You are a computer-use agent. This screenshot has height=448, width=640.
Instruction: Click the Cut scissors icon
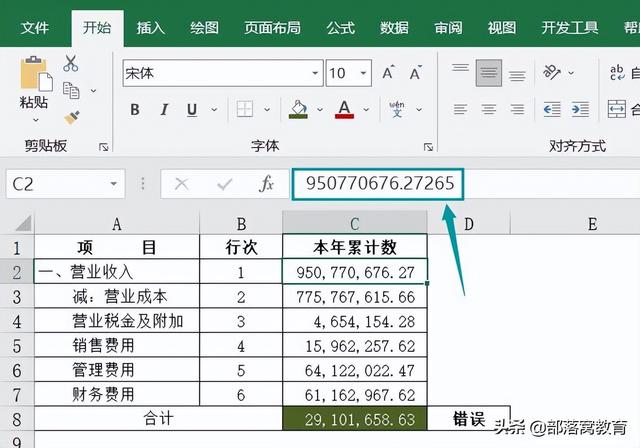pyautogui.click(x=71, y=63)
